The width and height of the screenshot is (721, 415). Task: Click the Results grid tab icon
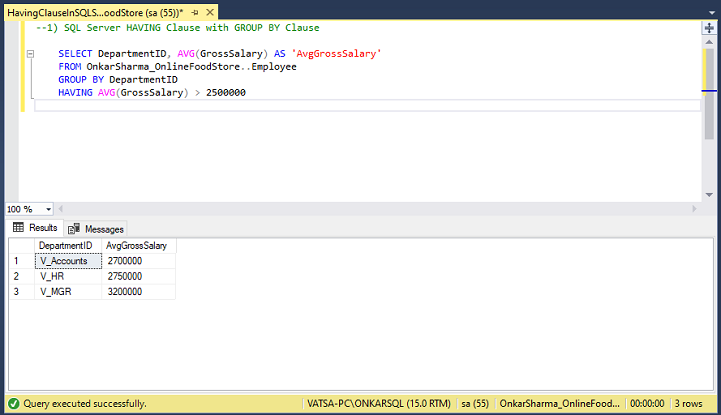[x=18, y=227]
